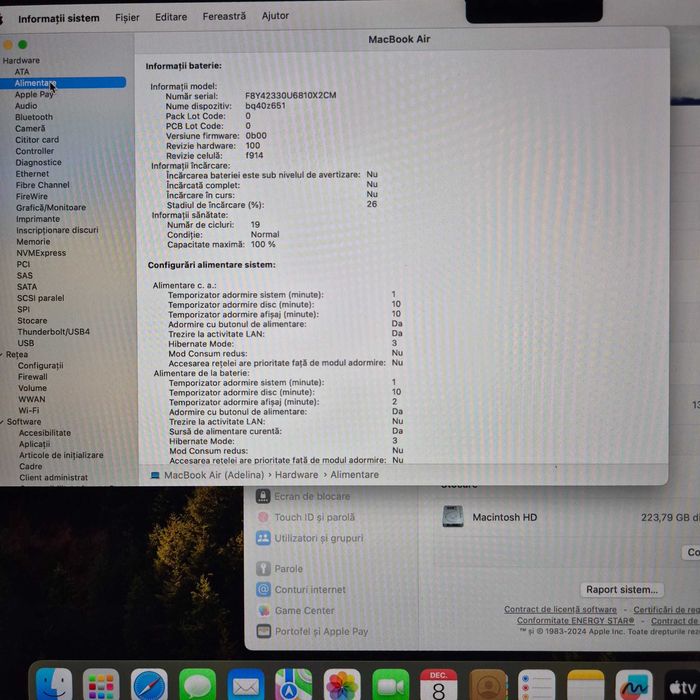
Task: Collapse the Software section in sidebar
Action: [3, 422]
